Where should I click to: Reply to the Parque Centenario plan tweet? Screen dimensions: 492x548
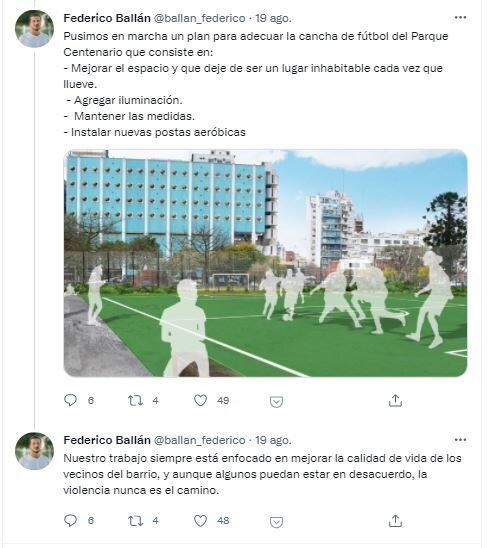(x=71, y=400)
